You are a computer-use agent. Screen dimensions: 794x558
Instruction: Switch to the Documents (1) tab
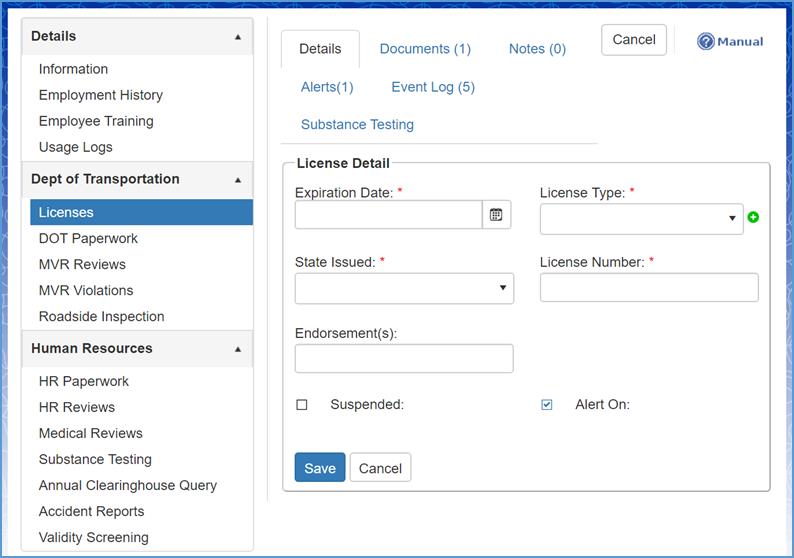click(425, 49)
